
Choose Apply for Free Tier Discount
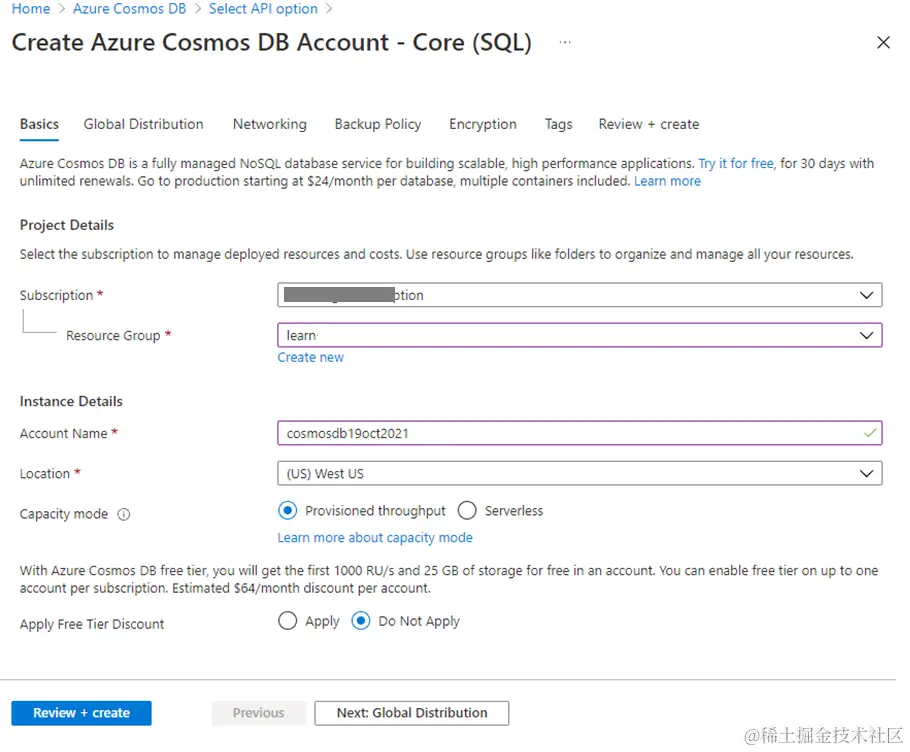288,621
